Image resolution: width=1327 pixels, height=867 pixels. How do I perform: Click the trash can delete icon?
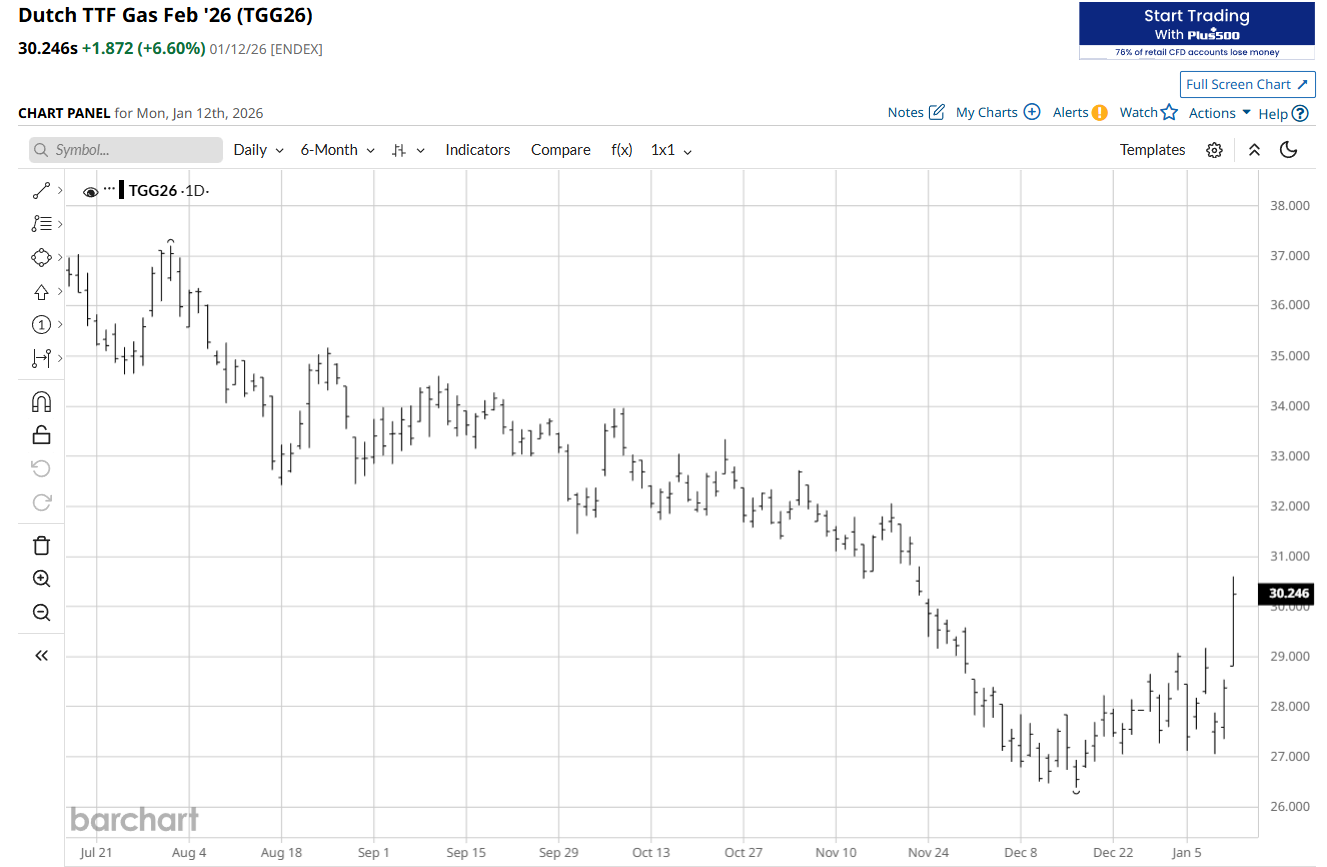41,545
